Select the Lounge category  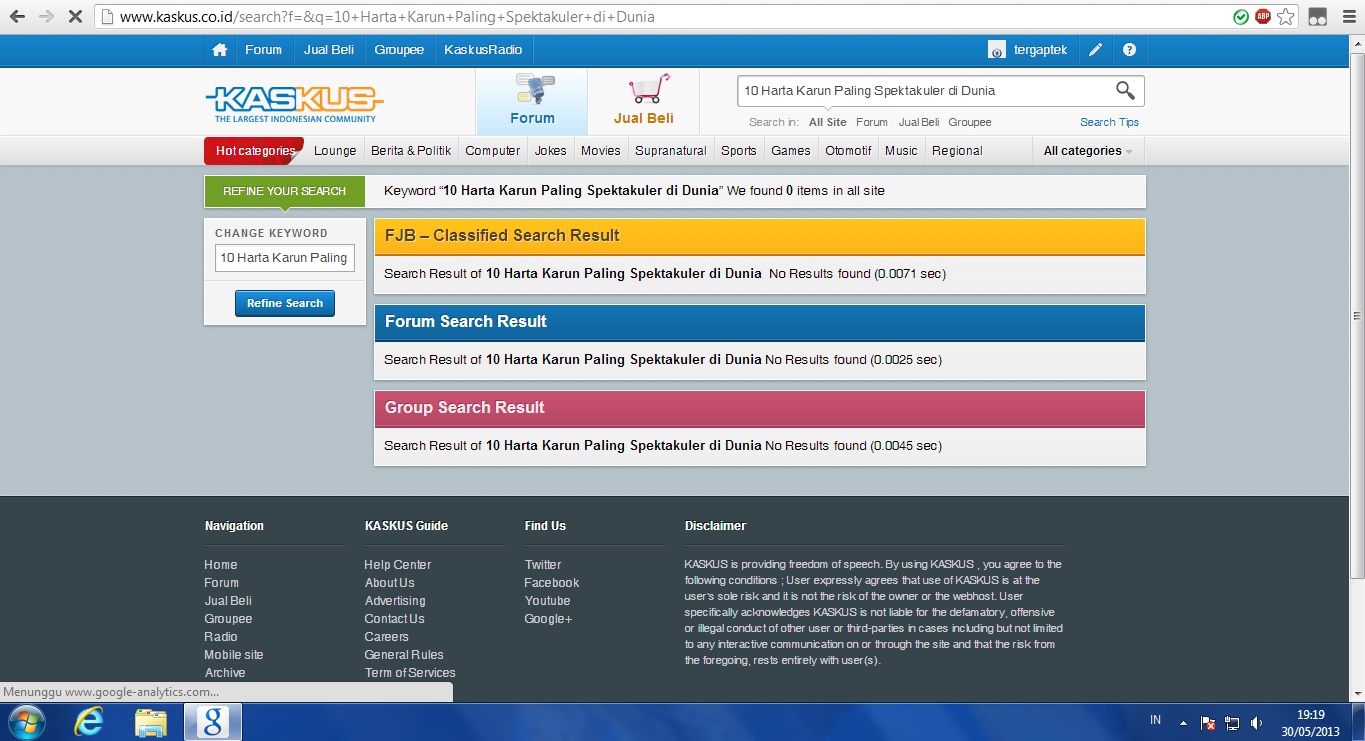coord(335,151)
